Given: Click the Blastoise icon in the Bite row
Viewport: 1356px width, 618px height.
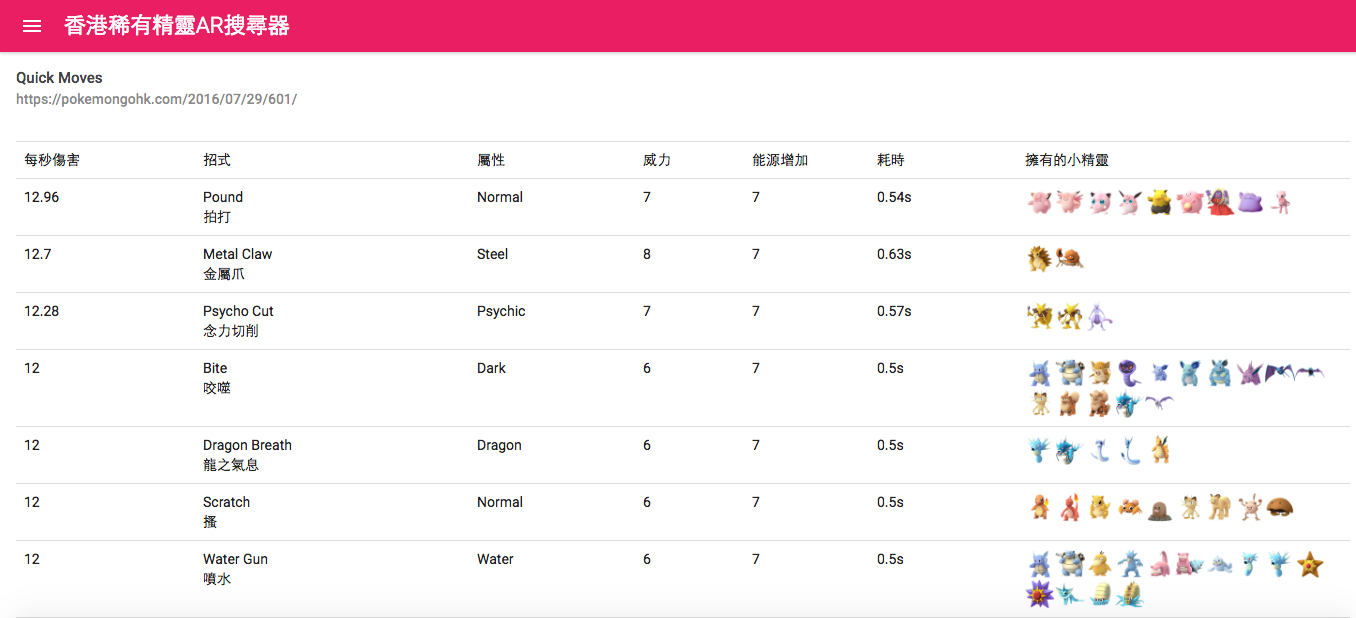Looking at the screenshot, I should pos(1070,374).
